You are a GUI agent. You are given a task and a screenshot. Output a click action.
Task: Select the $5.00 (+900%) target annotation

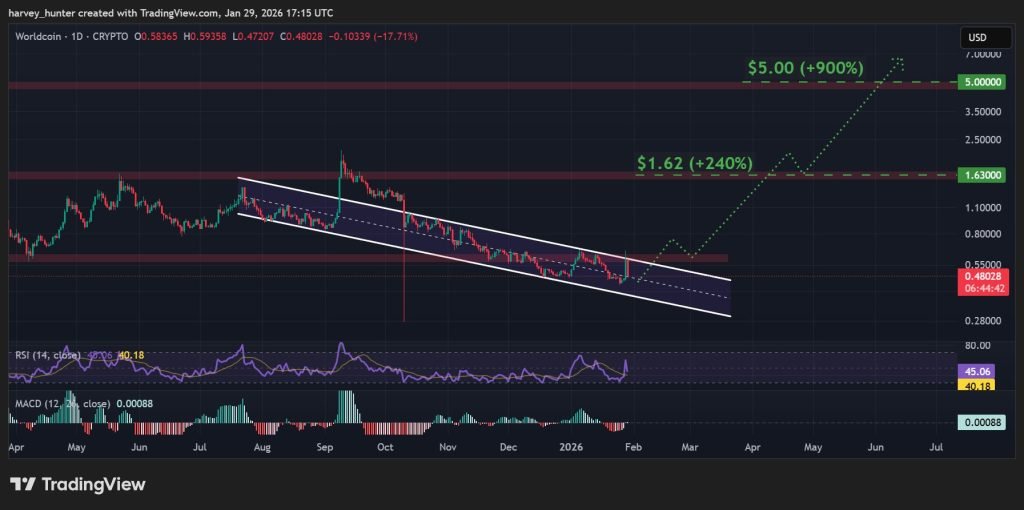coord(805,68)
